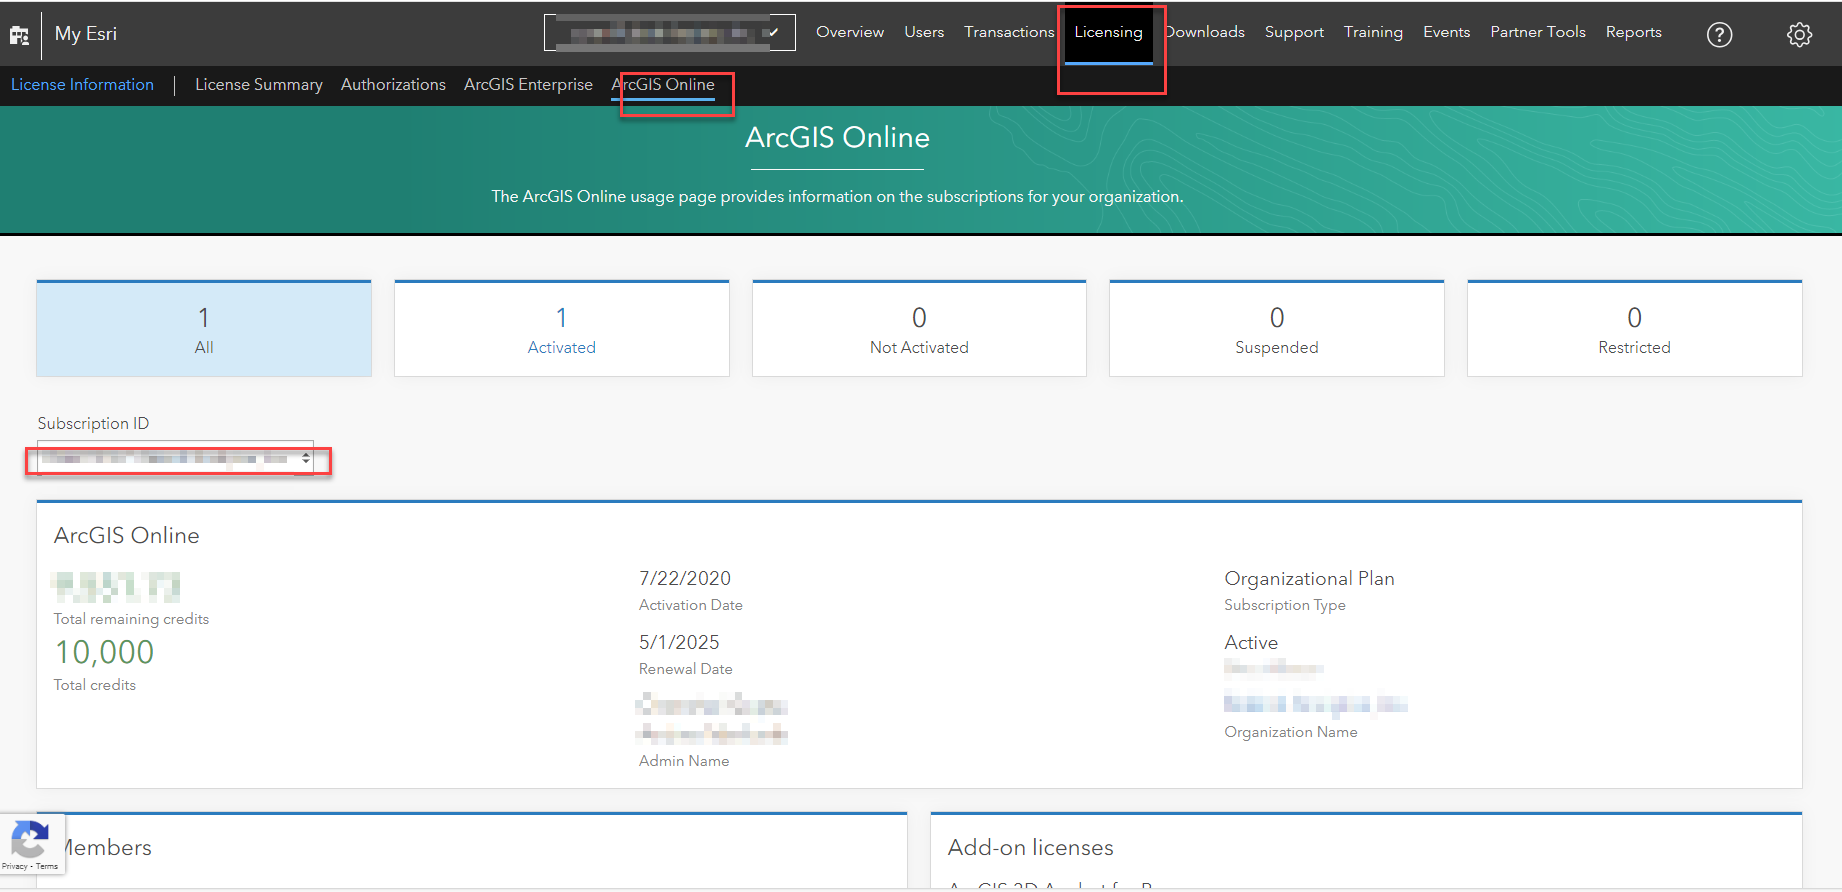This screenshot has width=1842, height=892.
Task: Filter by Activated subscriptions card
Action: (562, 329)
